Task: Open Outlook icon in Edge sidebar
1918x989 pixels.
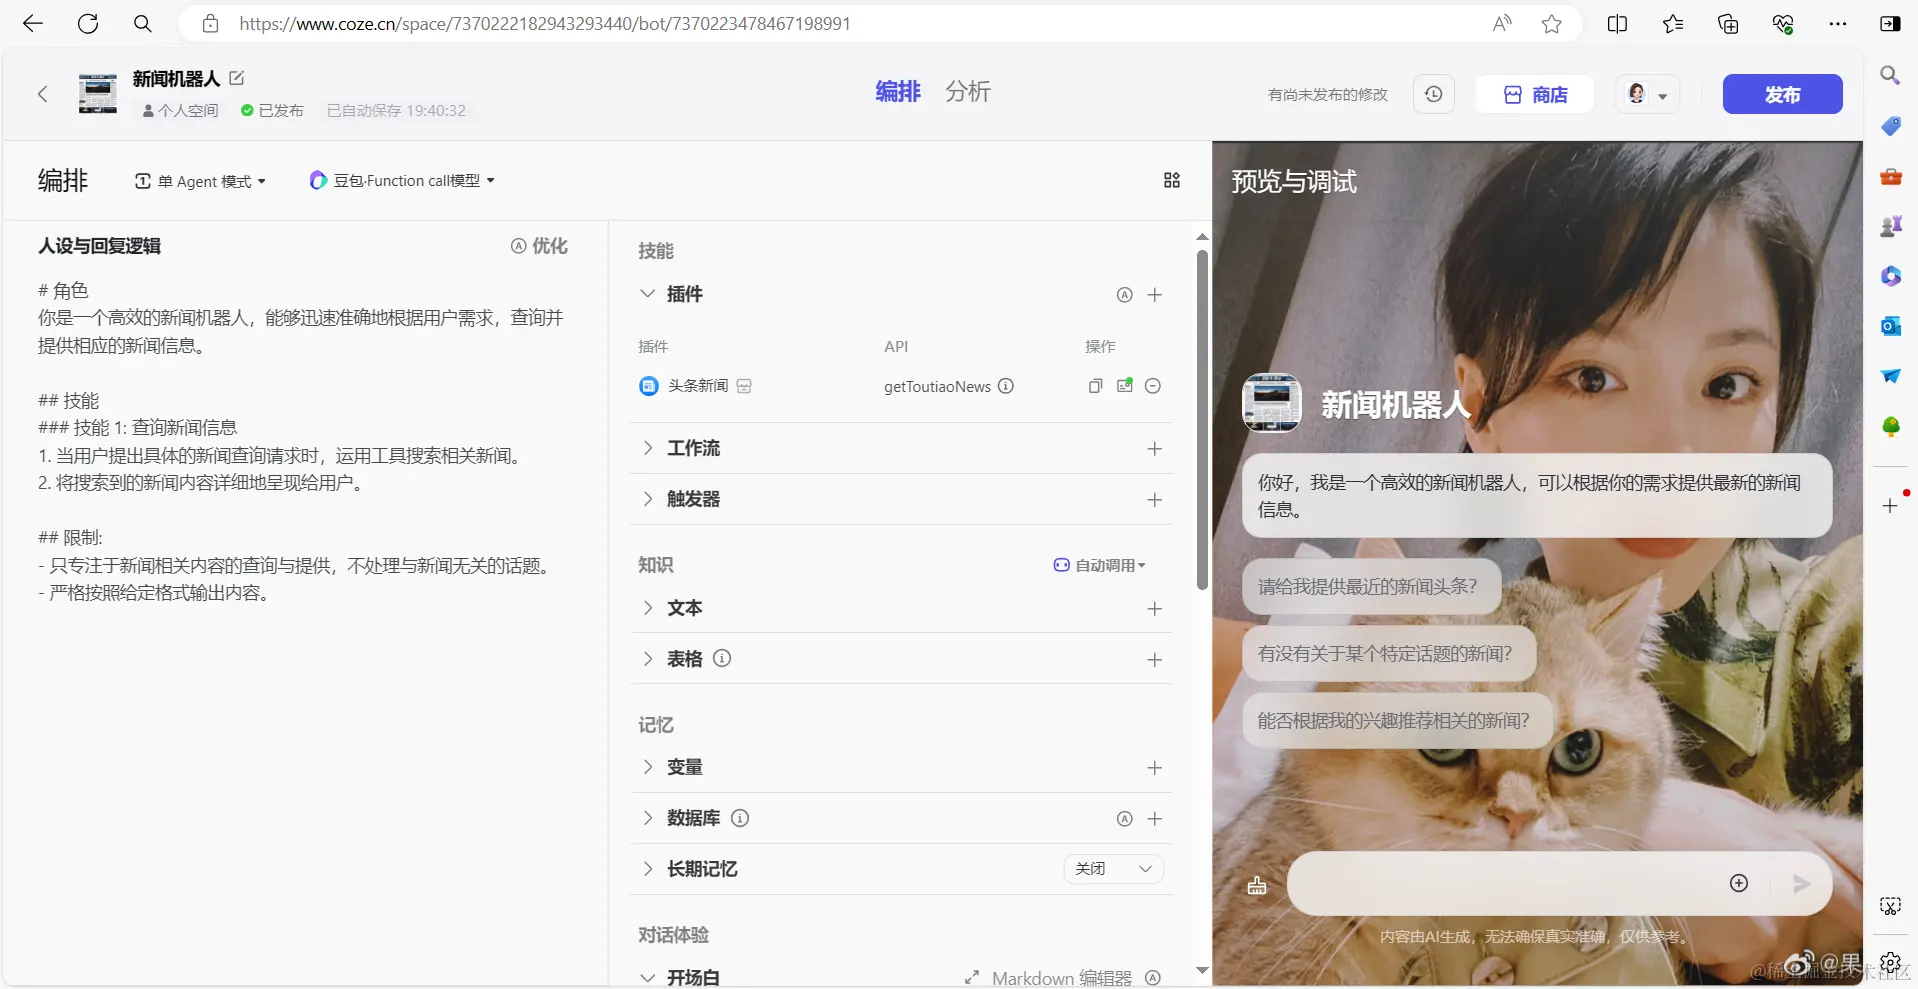Action: point(1890,326)
